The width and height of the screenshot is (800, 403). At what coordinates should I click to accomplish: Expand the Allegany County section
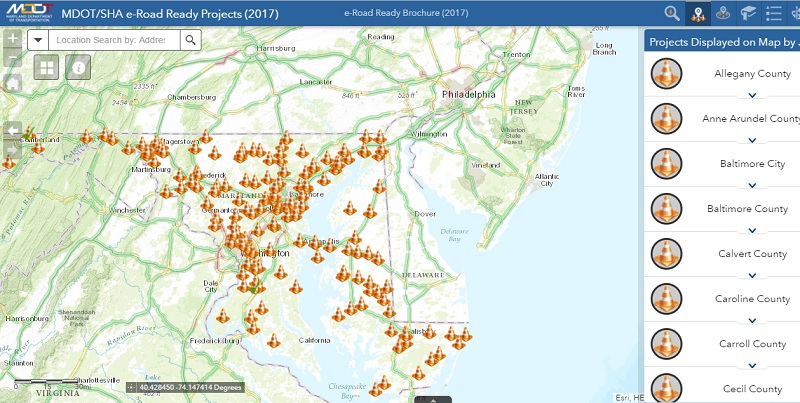[752, 95]
